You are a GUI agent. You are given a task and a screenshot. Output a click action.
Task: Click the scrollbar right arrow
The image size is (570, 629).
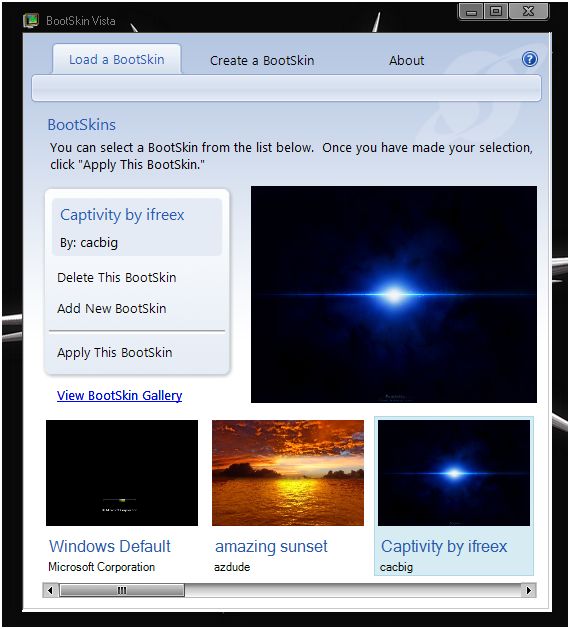pyautogui.click(x=528, y=590)
